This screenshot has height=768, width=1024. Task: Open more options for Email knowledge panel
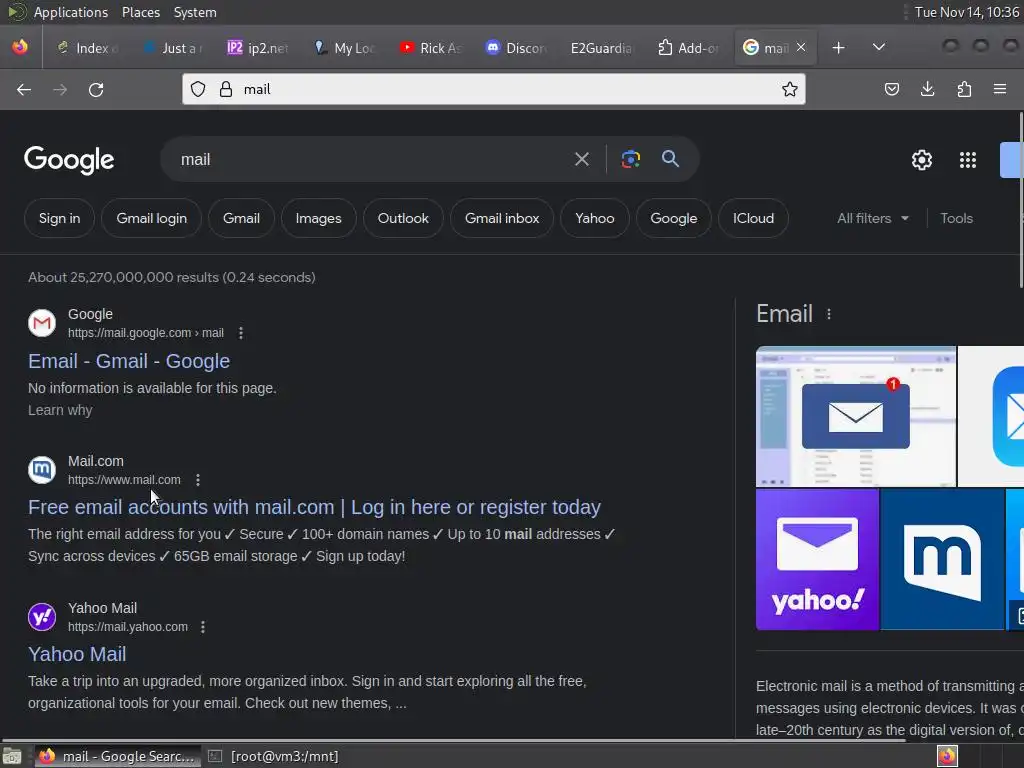829,314
